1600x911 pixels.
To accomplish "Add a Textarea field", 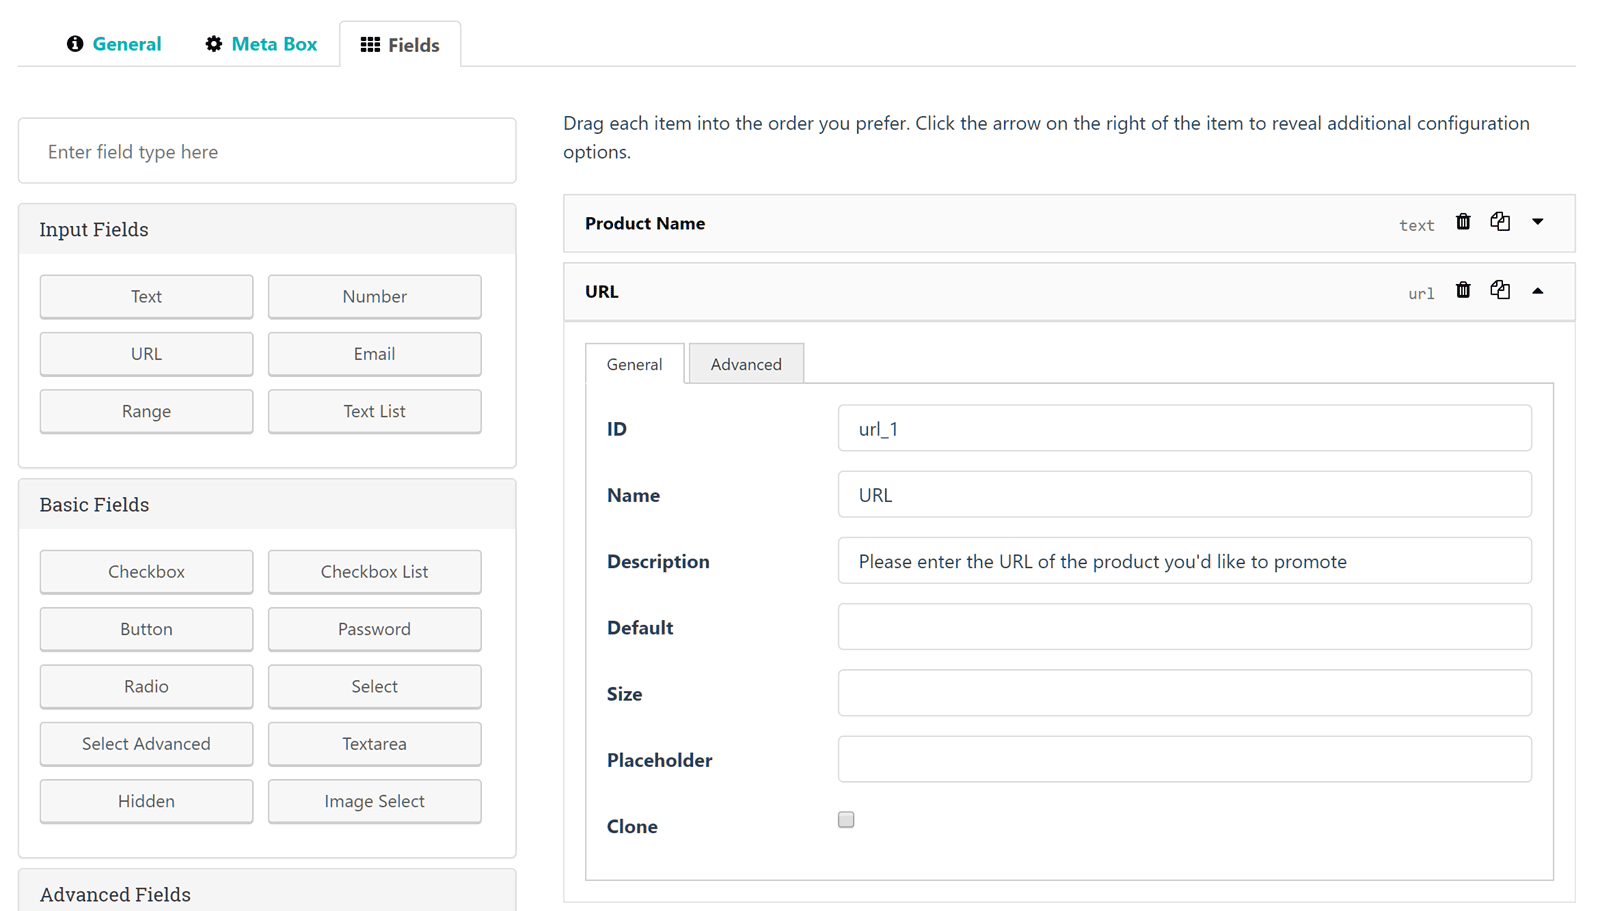I will (374, 744).
